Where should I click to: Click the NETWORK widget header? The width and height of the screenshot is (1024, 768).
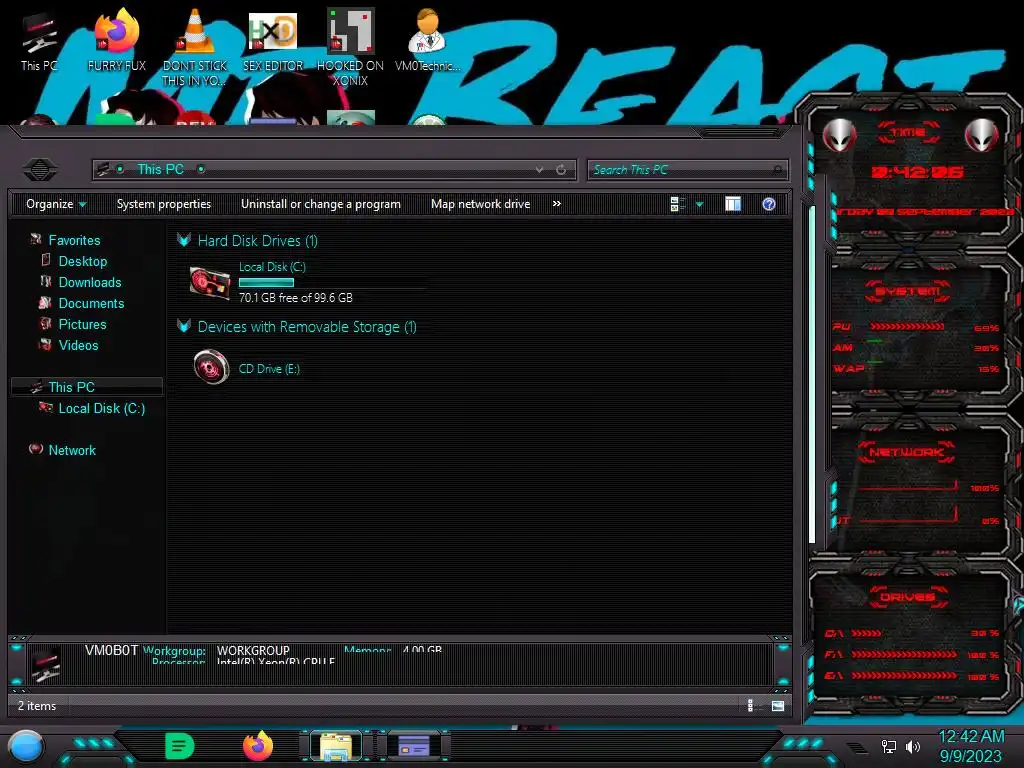906,452
